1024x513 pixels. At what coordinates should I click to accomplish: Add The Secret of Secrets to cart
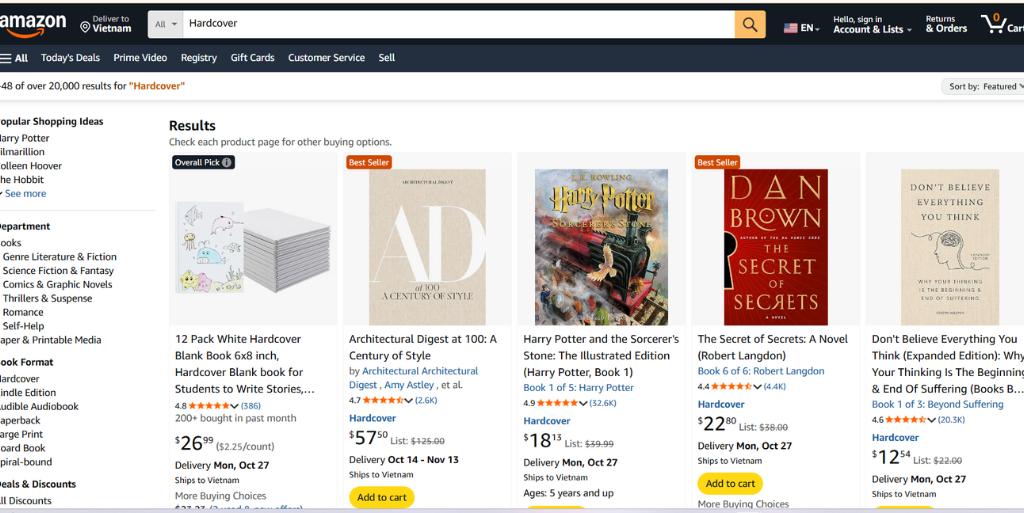pos(730,483)
